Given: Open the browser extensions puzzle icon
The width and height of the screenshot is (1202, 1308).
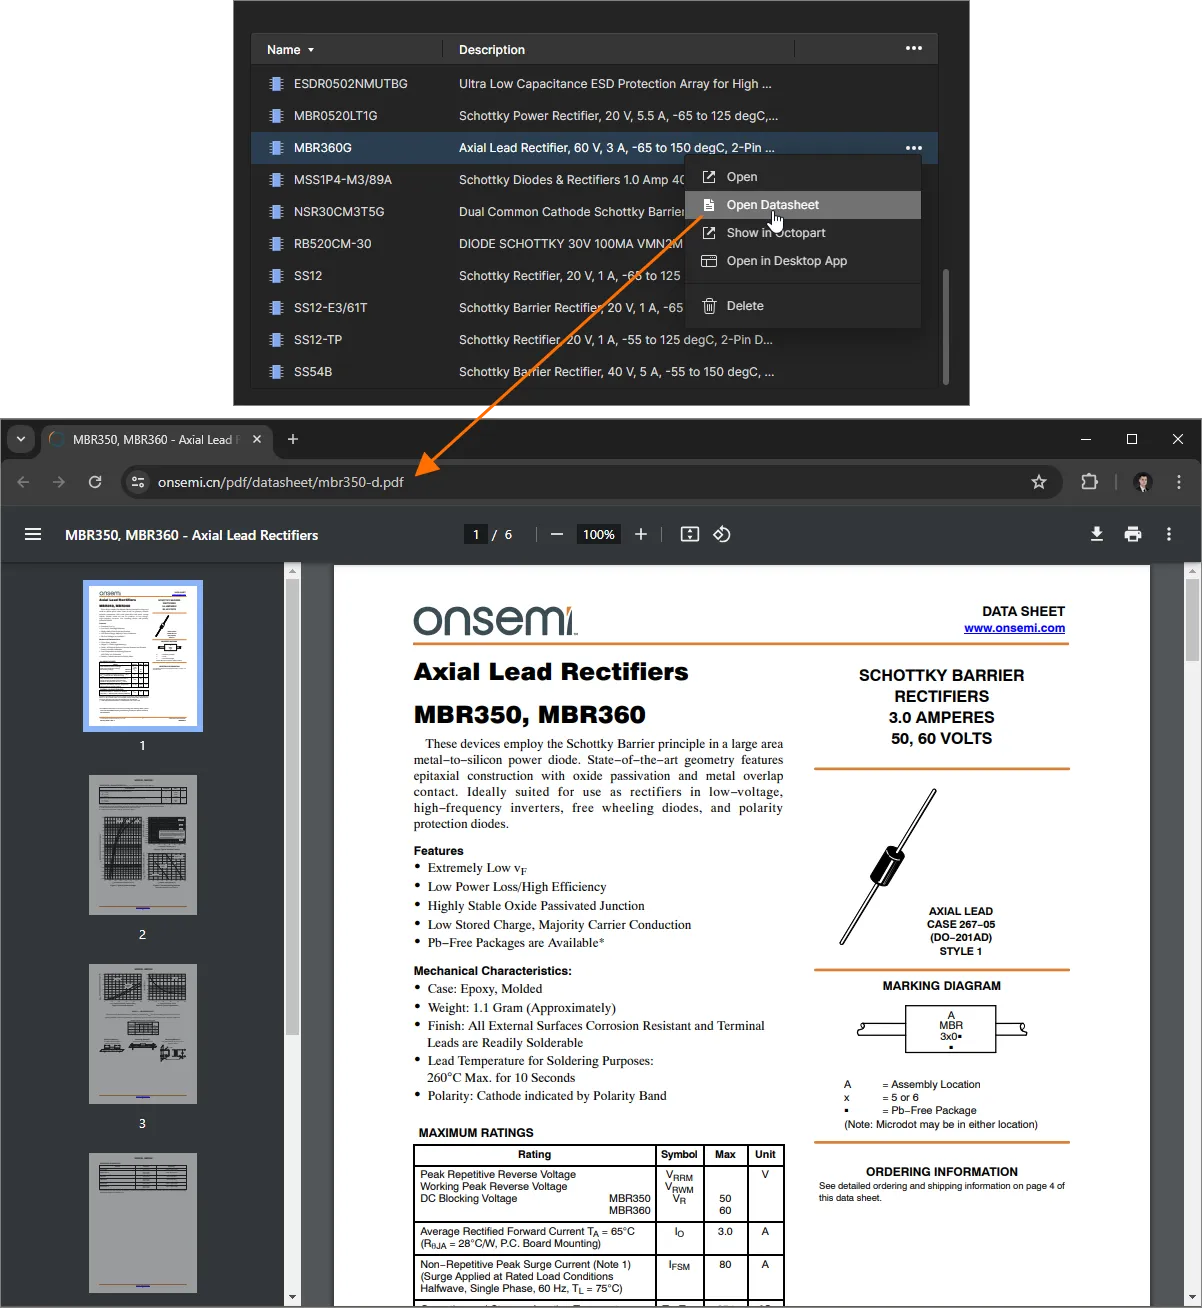Looking at the screenshot, I should (1089, 482).
